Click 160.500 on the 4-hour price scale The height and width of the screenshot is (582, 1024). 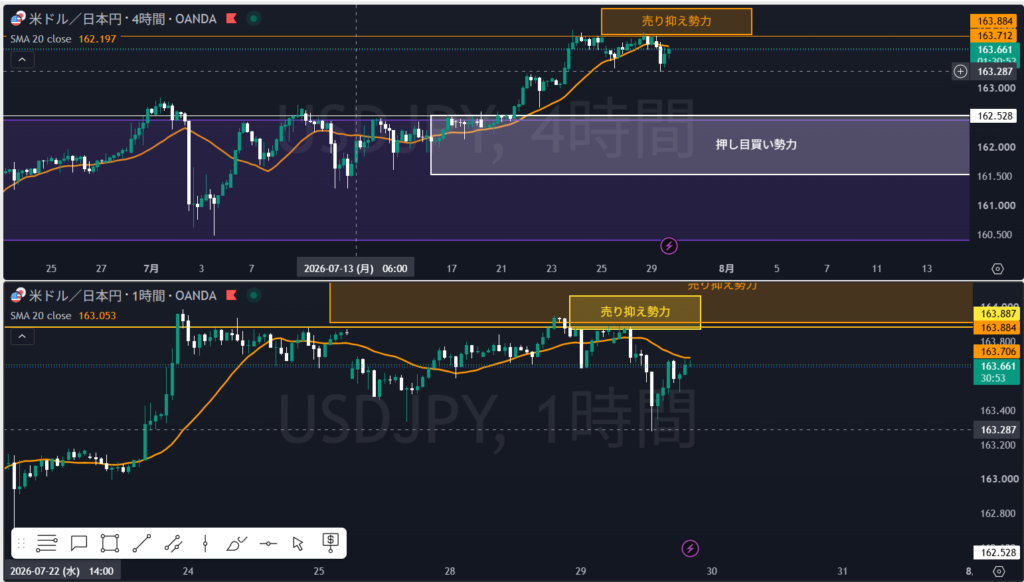point(996,234)
